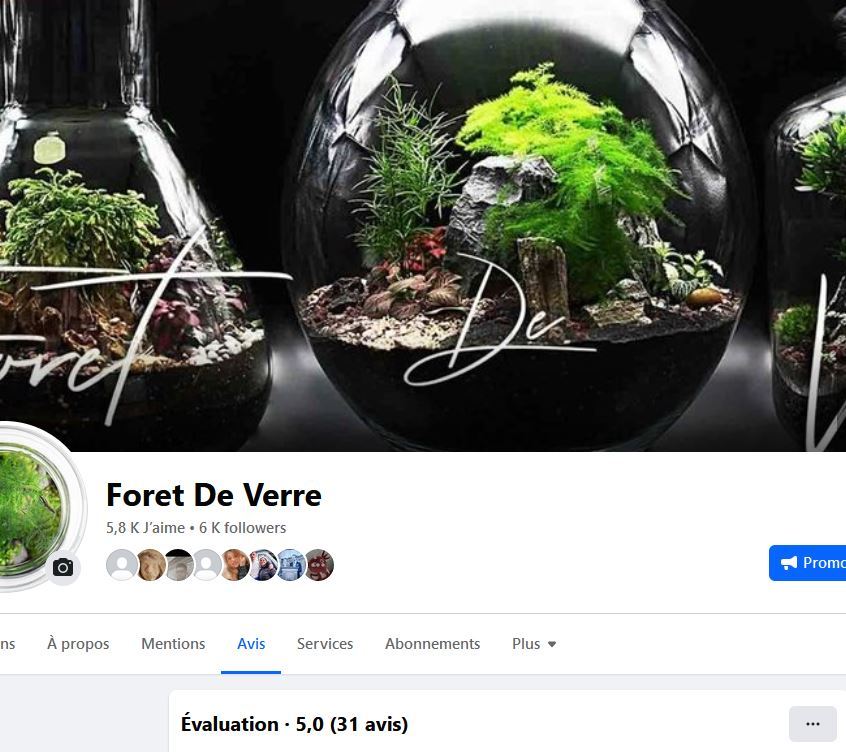Open the Services tab
Image resolution: width=846 pixels, height=752 pixels.
325,644
